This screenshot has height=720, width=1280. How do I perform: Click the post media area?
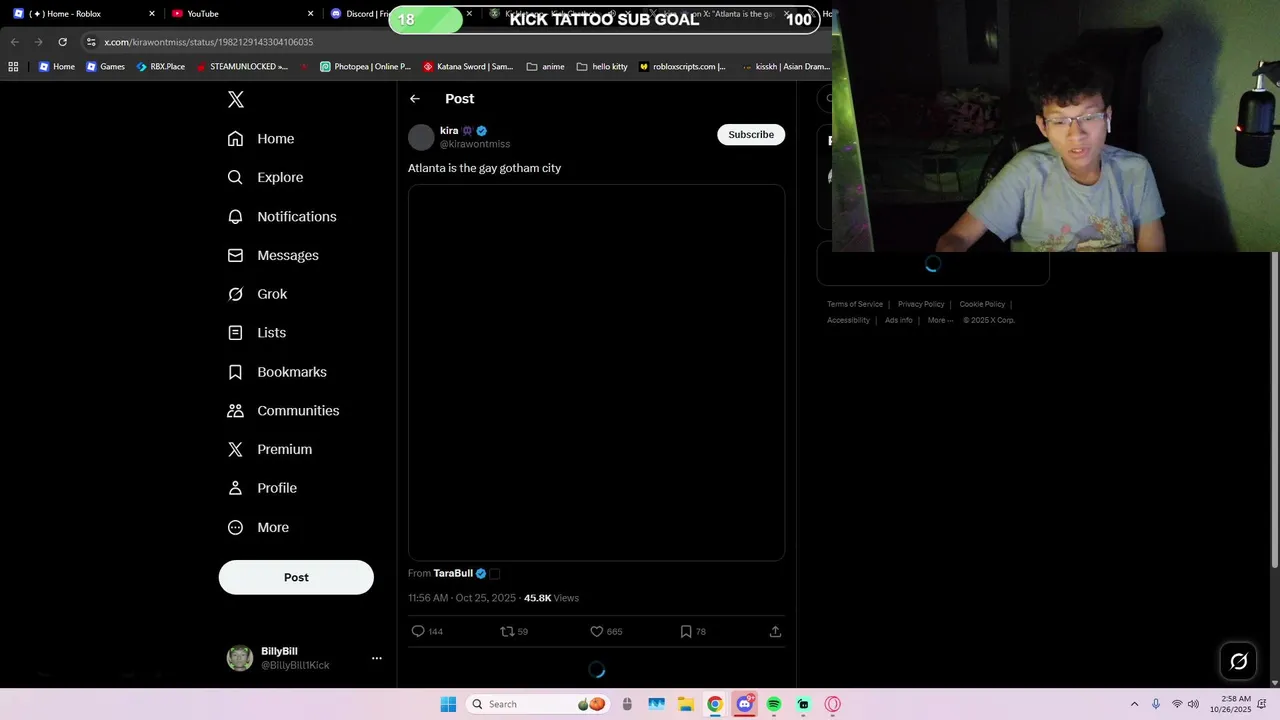[596, 372]
